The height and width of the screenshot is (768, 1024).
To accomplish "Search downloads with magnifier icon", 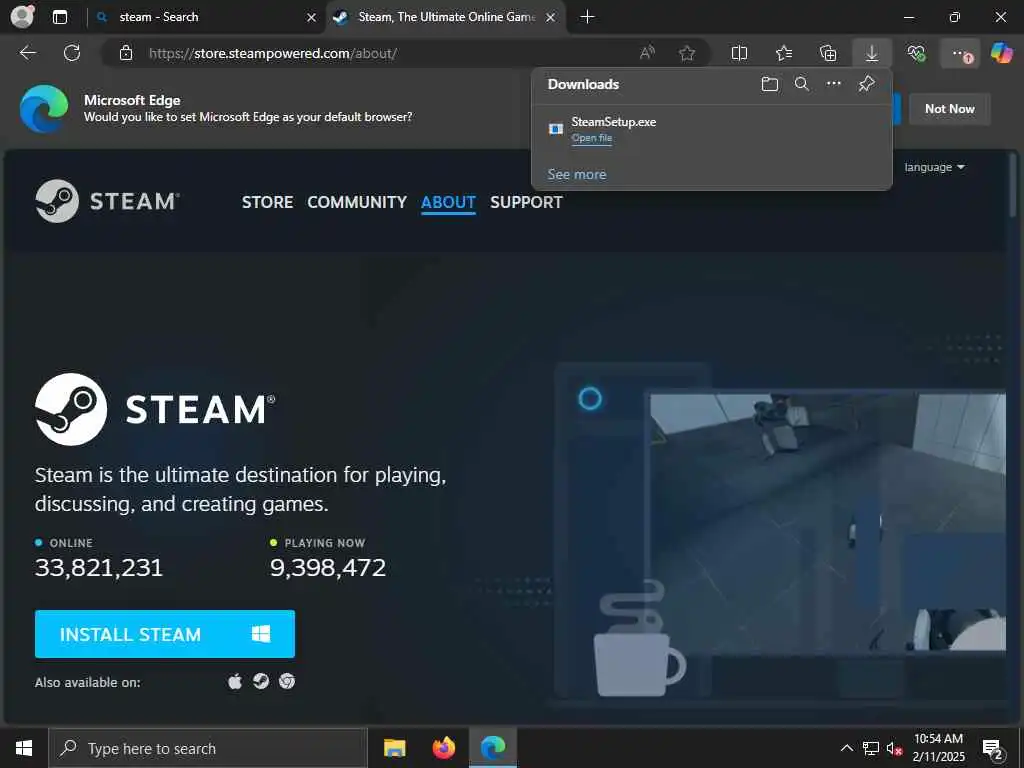I will tap(802, 84).
